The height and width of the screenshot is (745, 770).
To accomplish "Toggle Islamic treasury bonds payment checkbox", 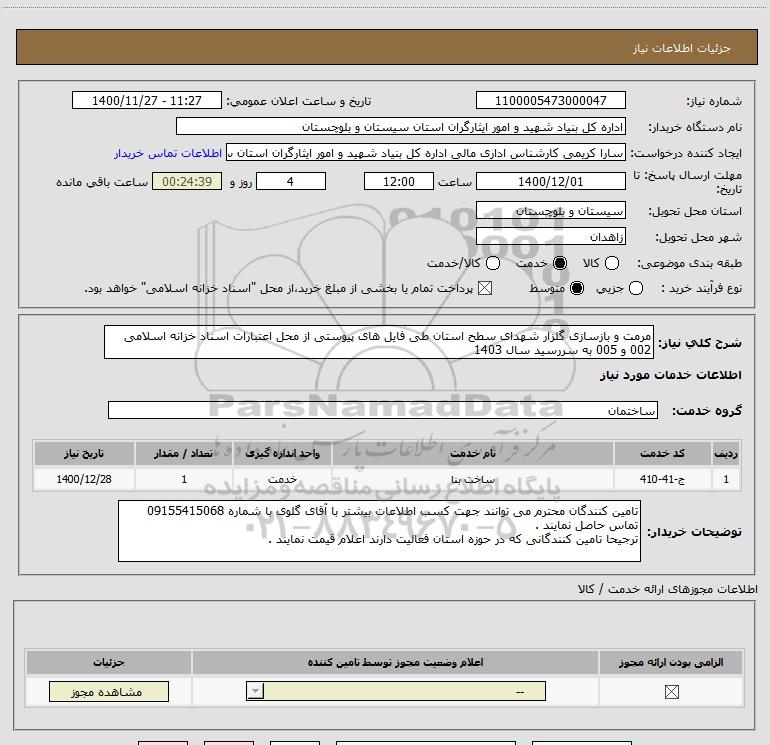I will click(485, 288).
